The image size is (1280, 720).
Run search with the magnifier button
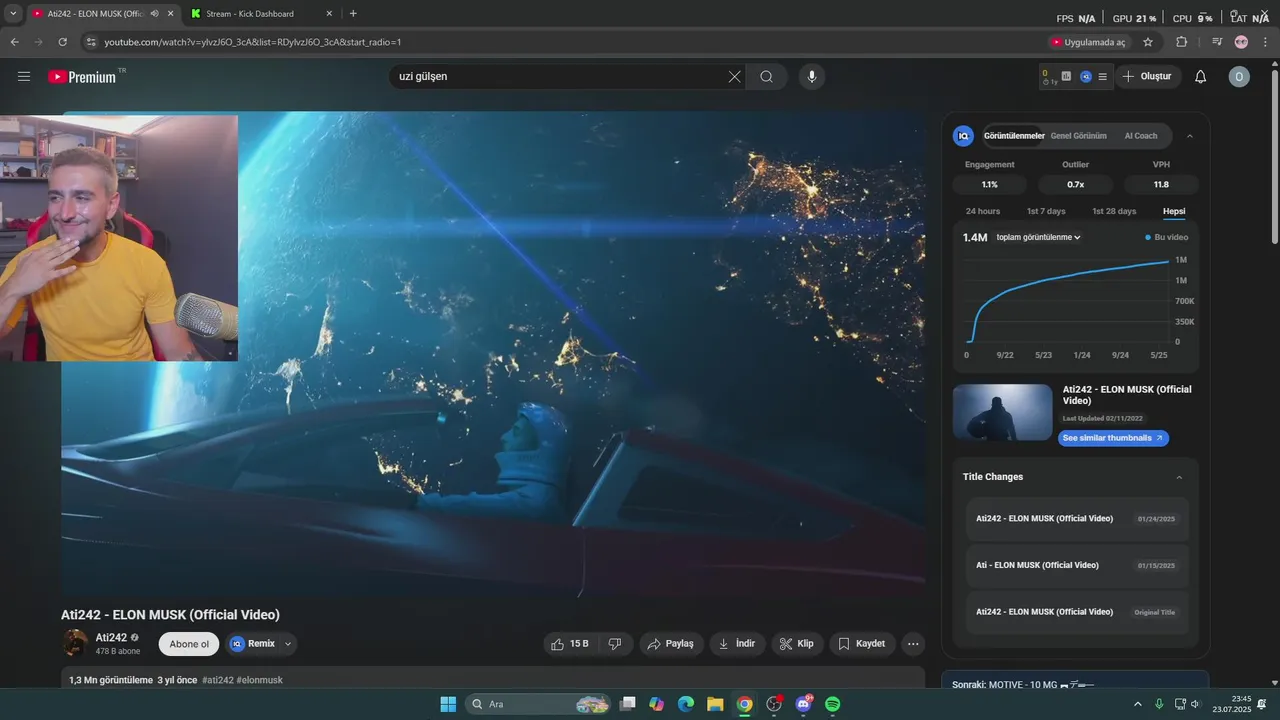pos(767,76)
